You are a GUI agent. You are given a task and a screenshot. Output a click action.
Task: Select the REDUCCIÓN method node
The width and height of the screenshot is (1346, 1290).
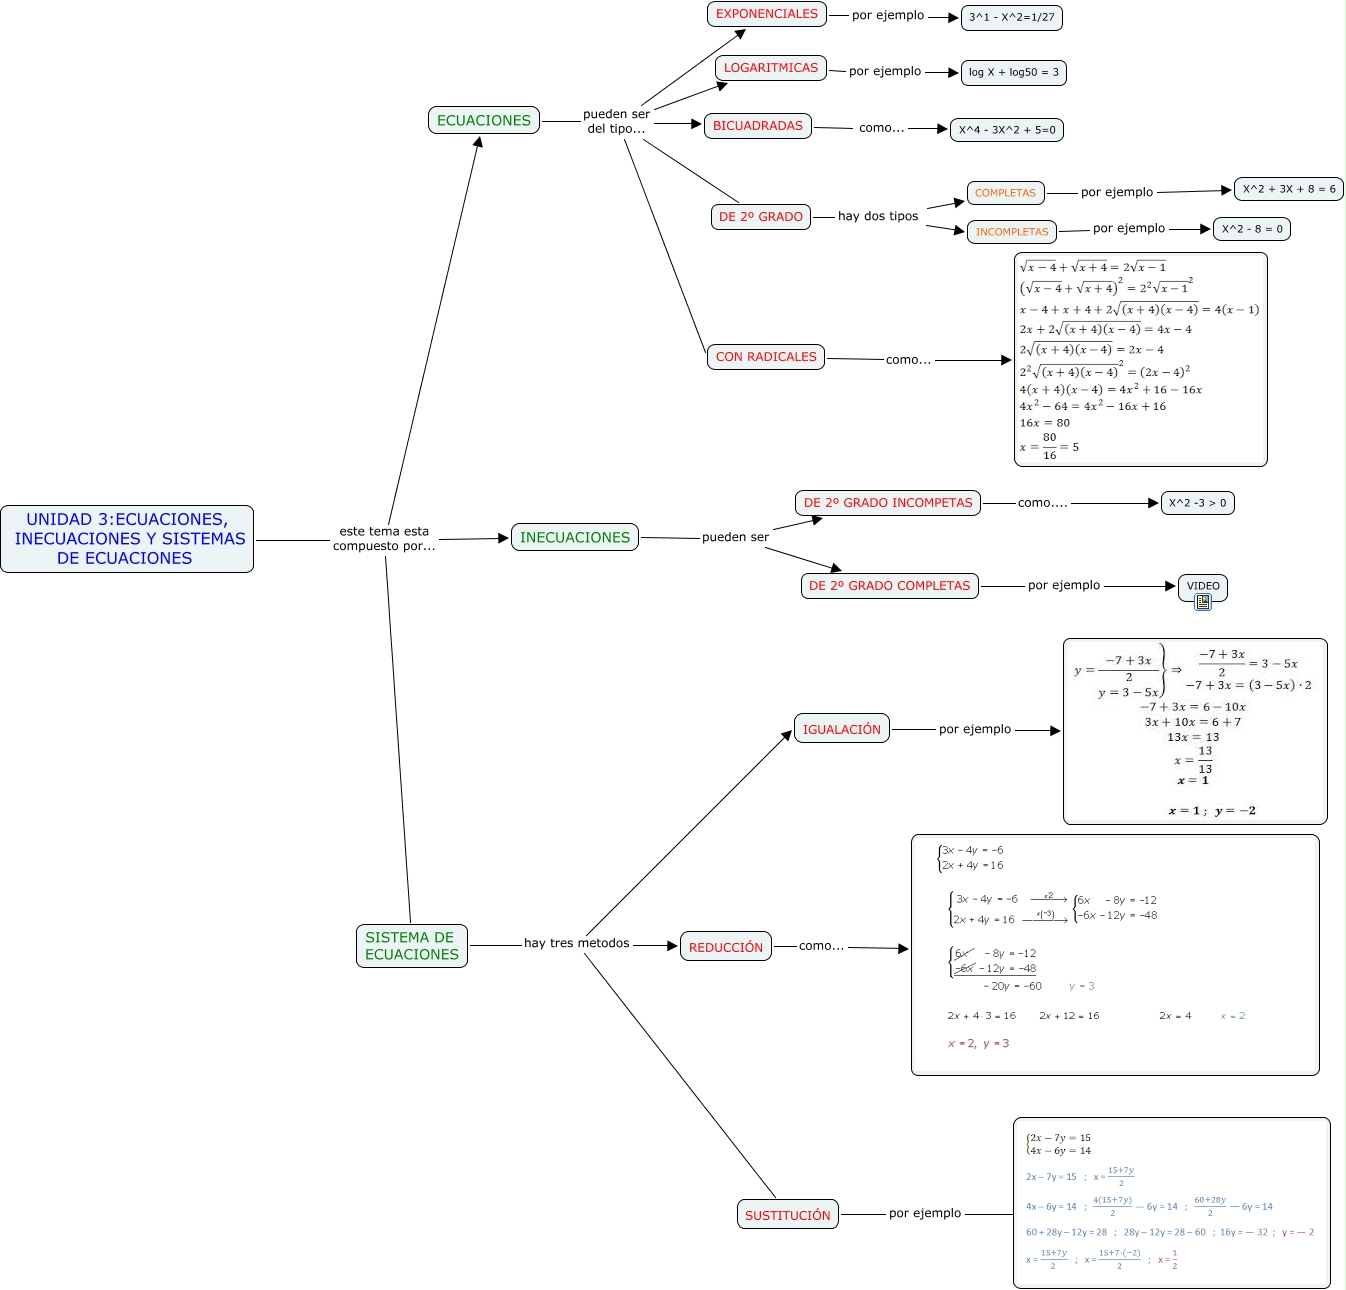(x=725, y=947)
